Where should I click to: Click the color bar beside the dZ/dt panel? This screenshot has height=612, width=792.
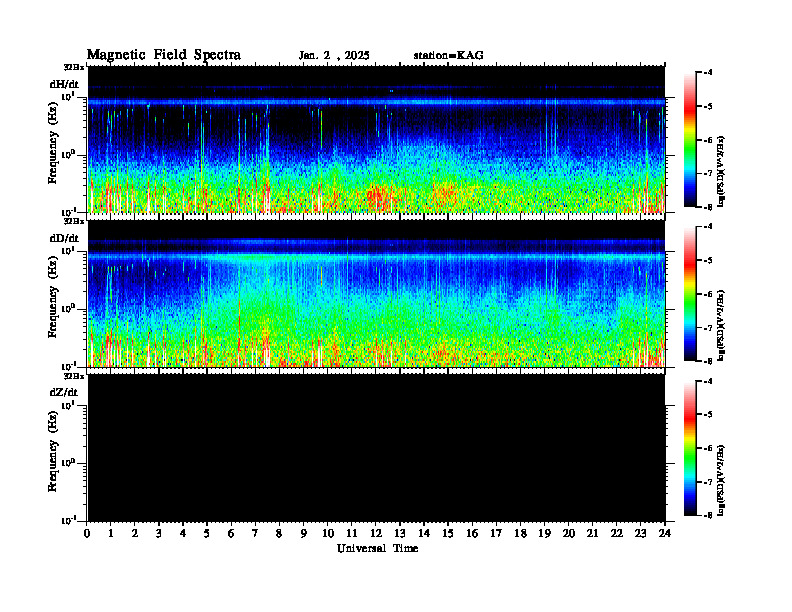[690, 448]
